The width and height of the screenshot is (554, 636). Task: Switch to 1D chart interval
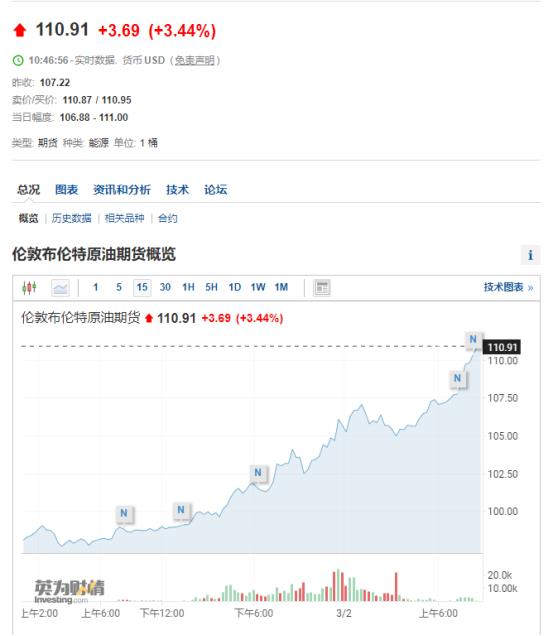coord(235,288)
